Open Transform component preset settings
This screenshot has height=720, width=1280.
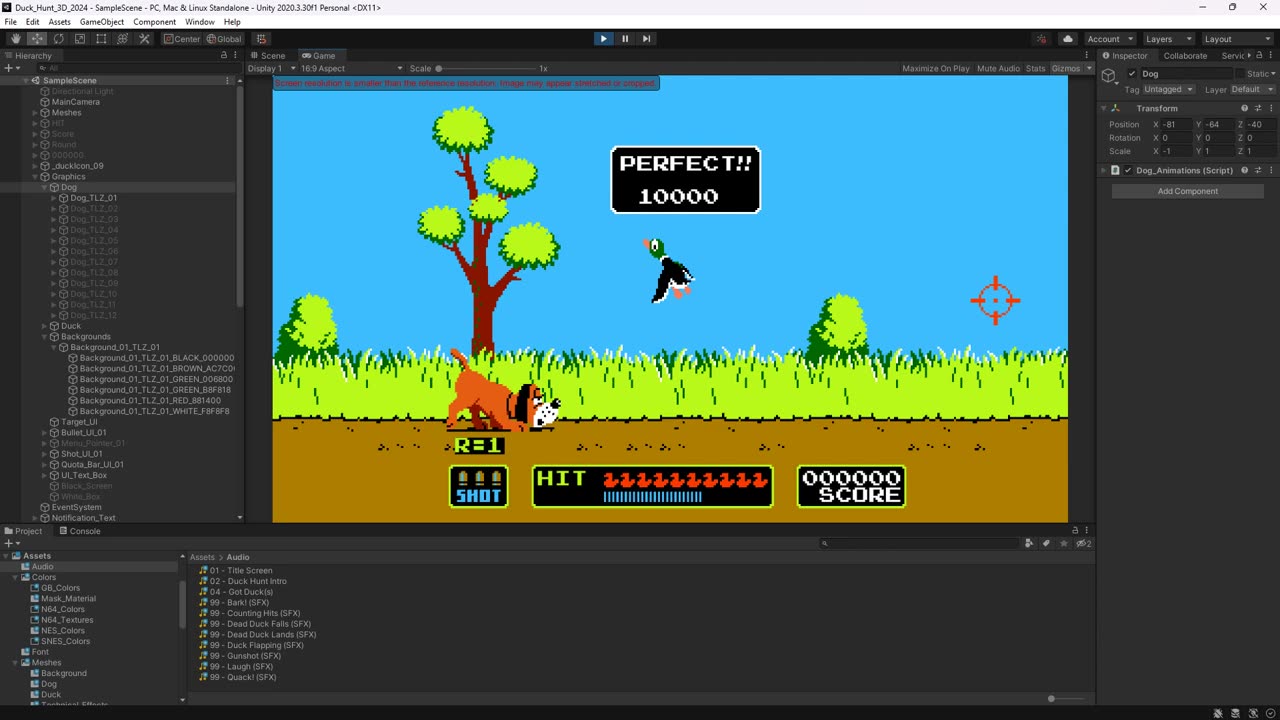[1258, 108]
